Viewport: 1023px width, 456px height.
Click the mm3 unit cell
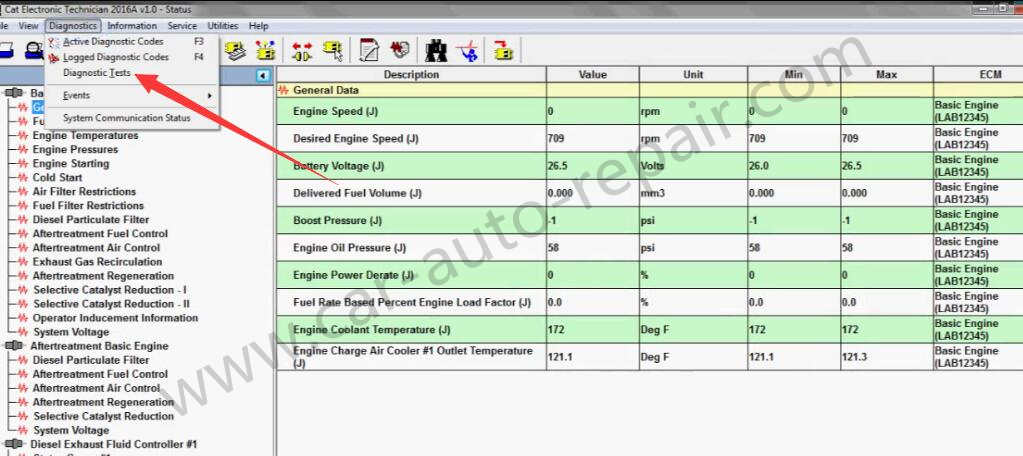(693, 193)
